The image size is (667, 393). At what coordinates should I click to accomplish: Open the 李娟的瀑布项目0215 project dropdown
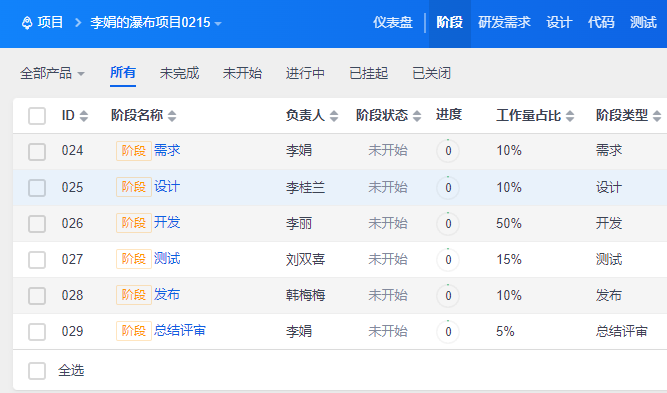point(156,23)
